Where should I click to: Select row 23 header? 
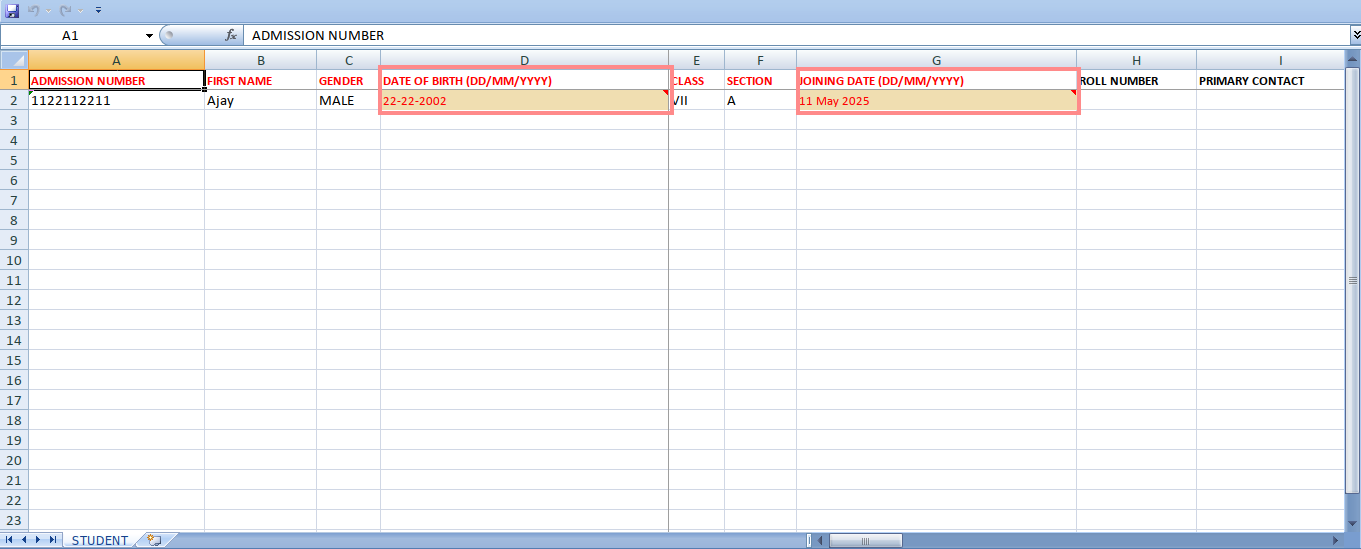pyautogui.click(x=14, y=520)
